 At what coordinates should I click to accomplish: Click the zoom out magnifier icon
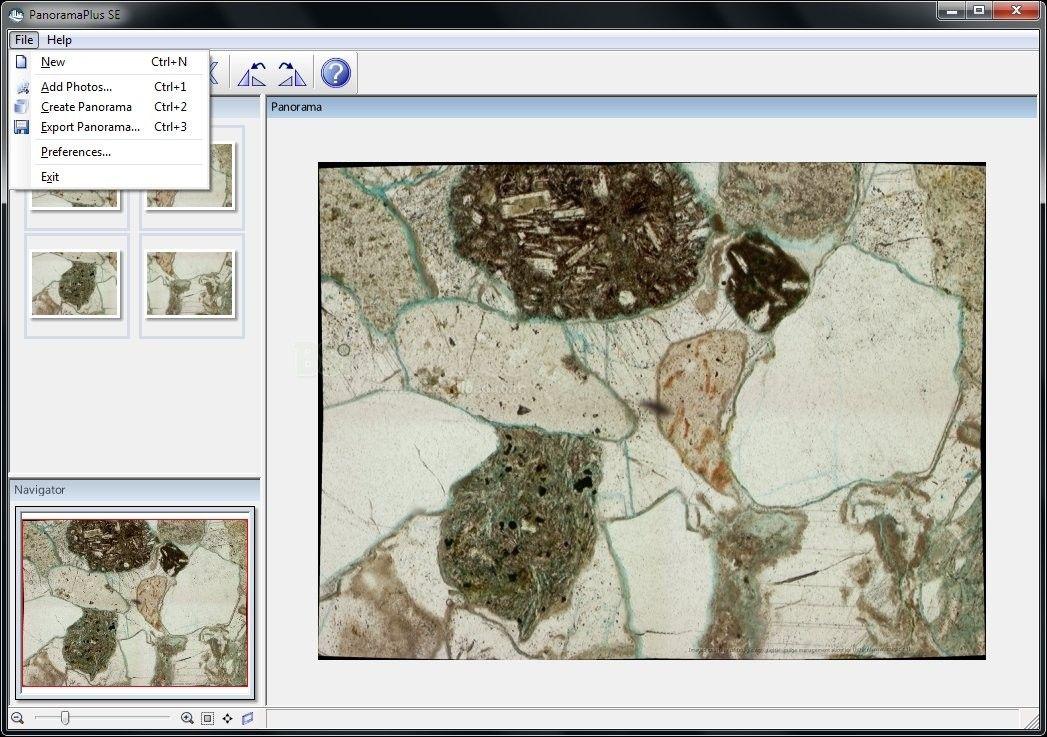(x=17, y=718)
